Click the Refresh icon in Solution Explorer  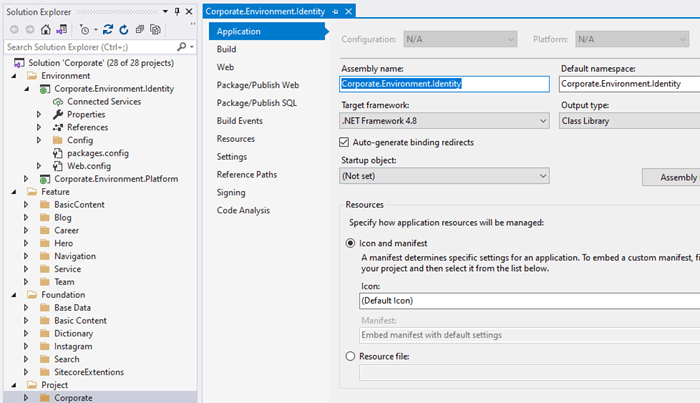pos(124,29)
